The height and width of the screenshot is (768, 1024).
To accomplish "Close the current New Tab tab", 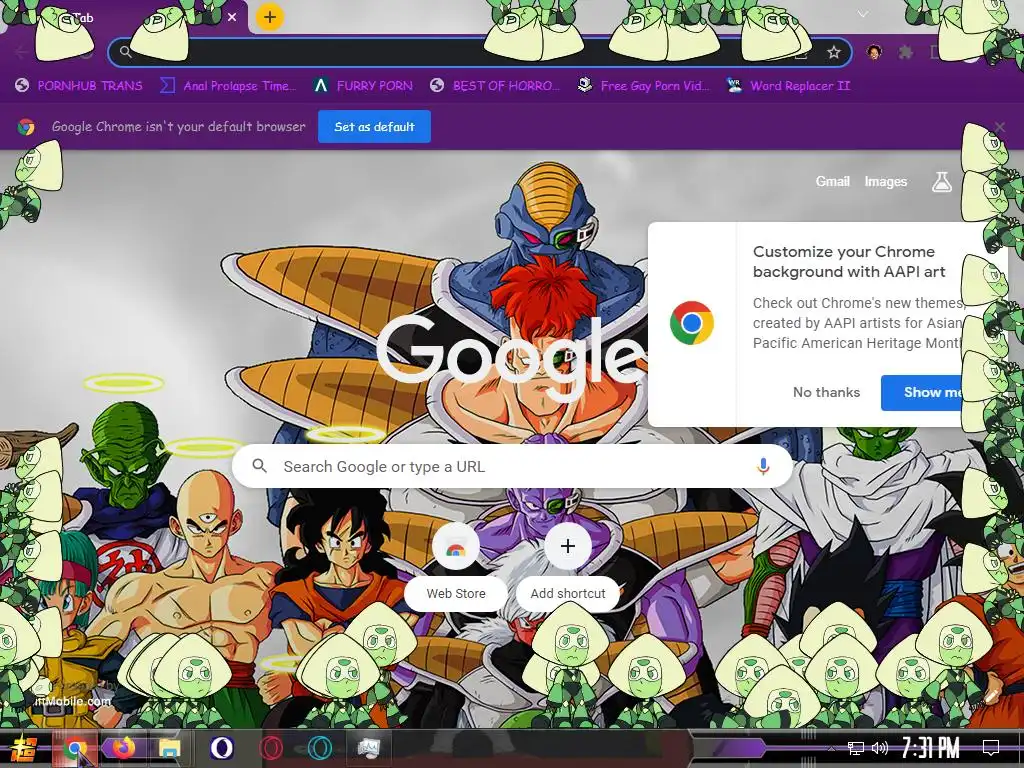I will point(232,18).
